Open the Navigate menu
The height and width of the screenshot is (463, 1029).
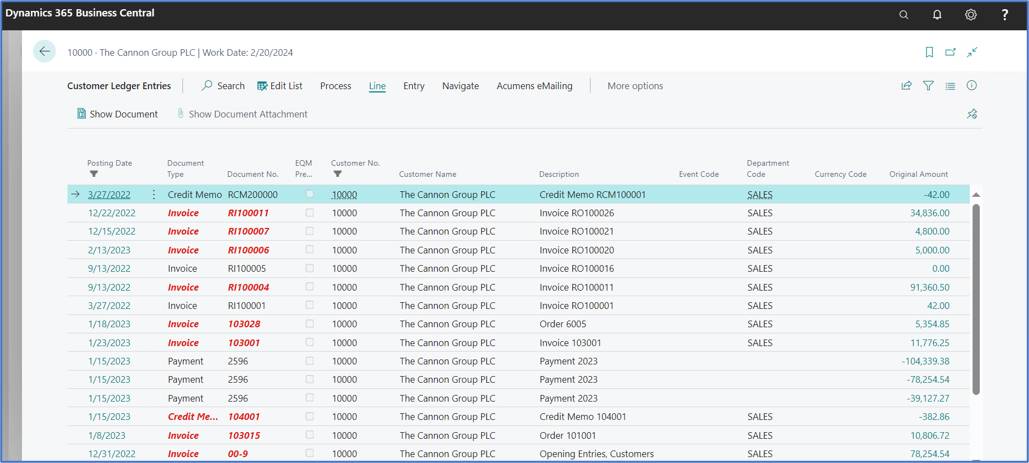(x=460, y=86)
